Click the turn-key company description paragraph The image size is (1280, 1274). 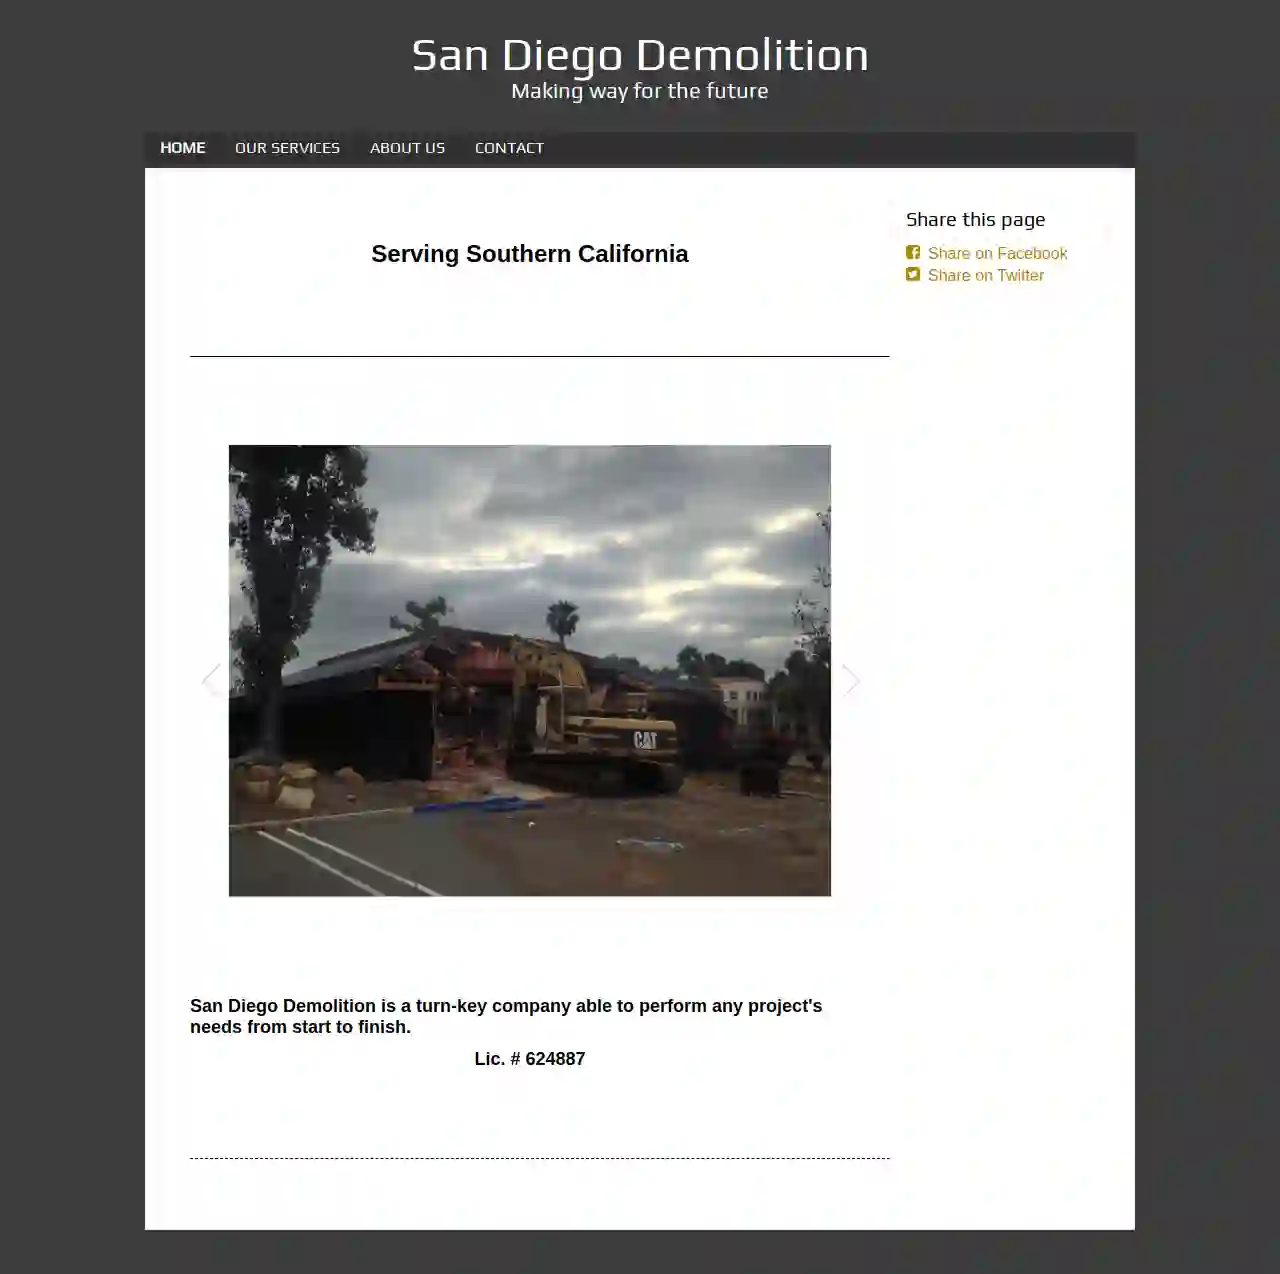(506, 1016)
